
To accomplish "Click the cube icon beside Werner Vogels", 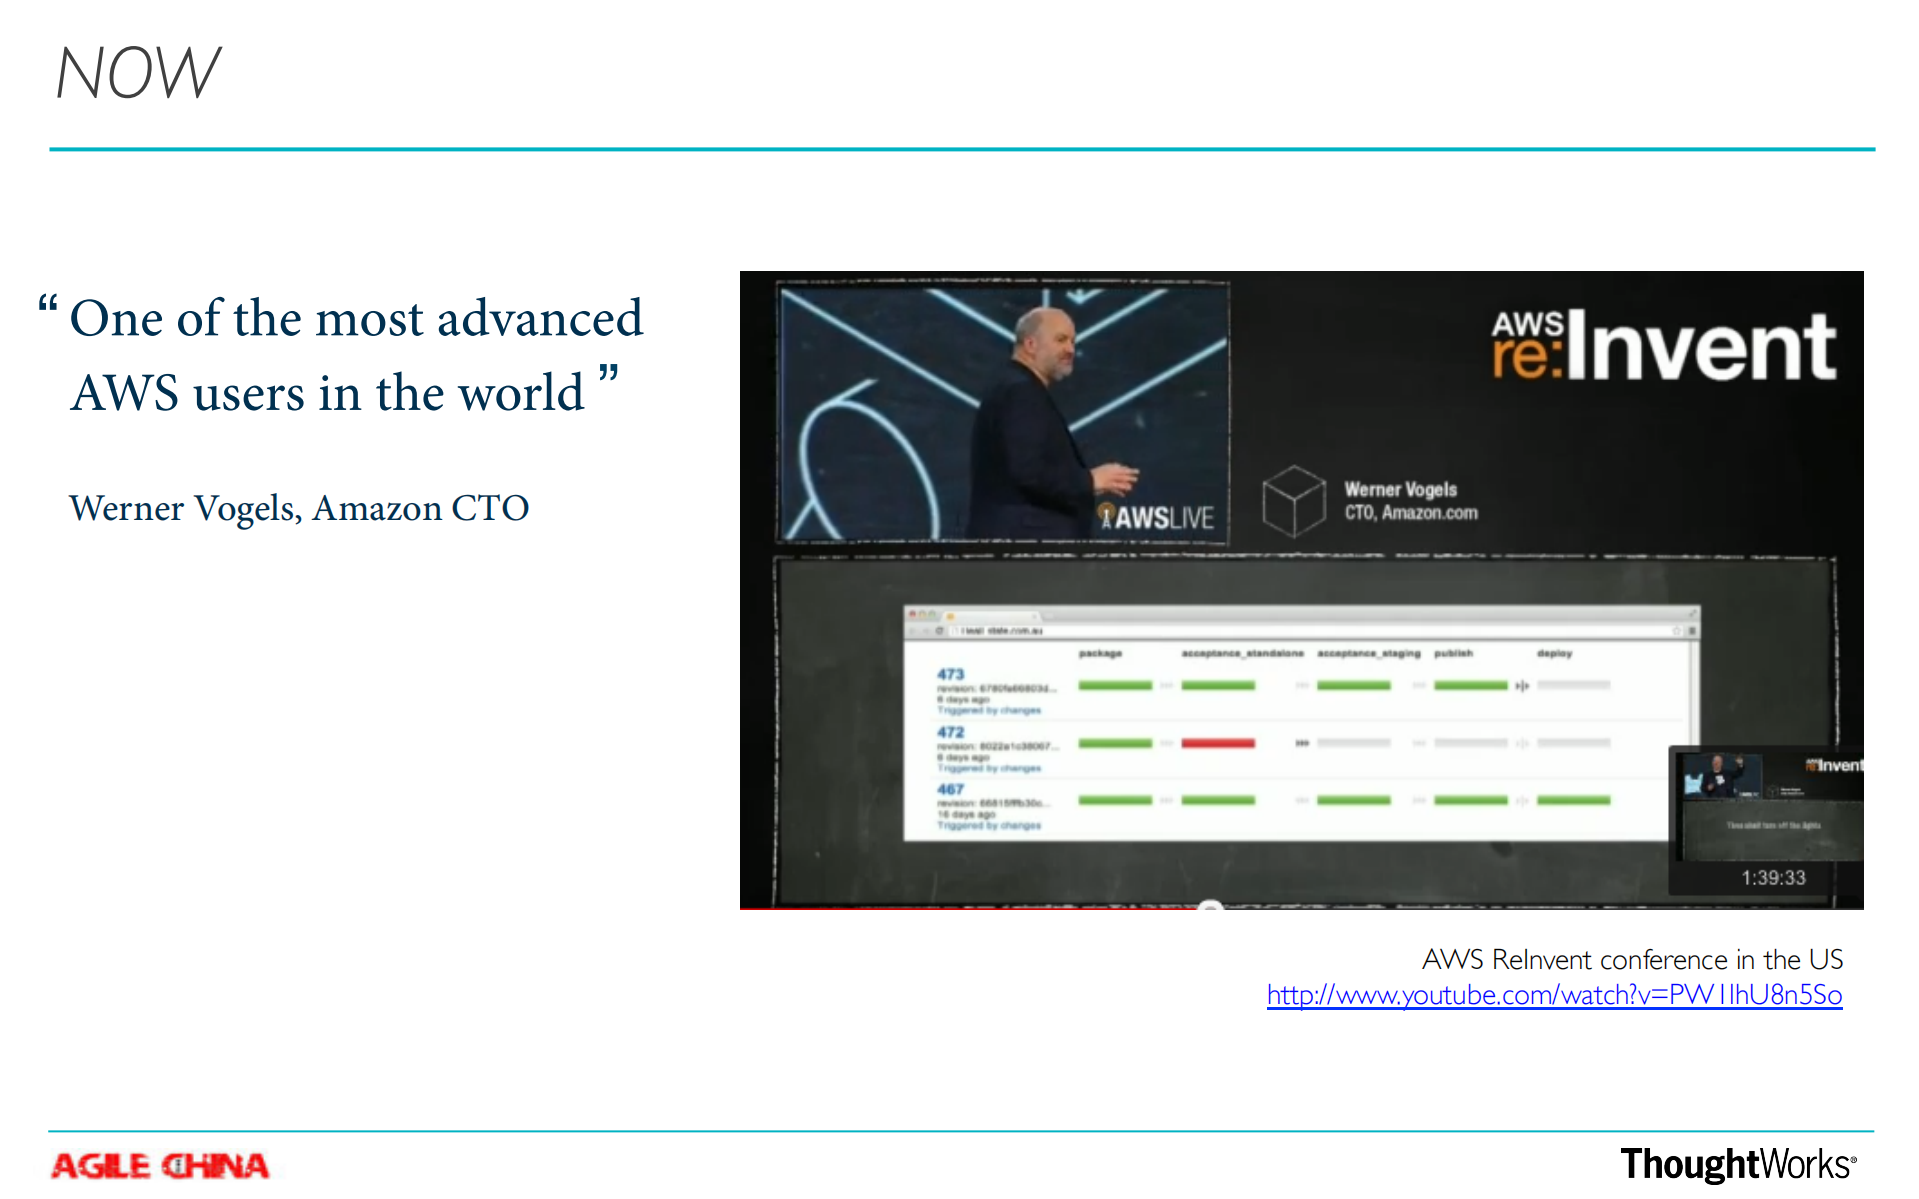I will tap(1293, 500).
